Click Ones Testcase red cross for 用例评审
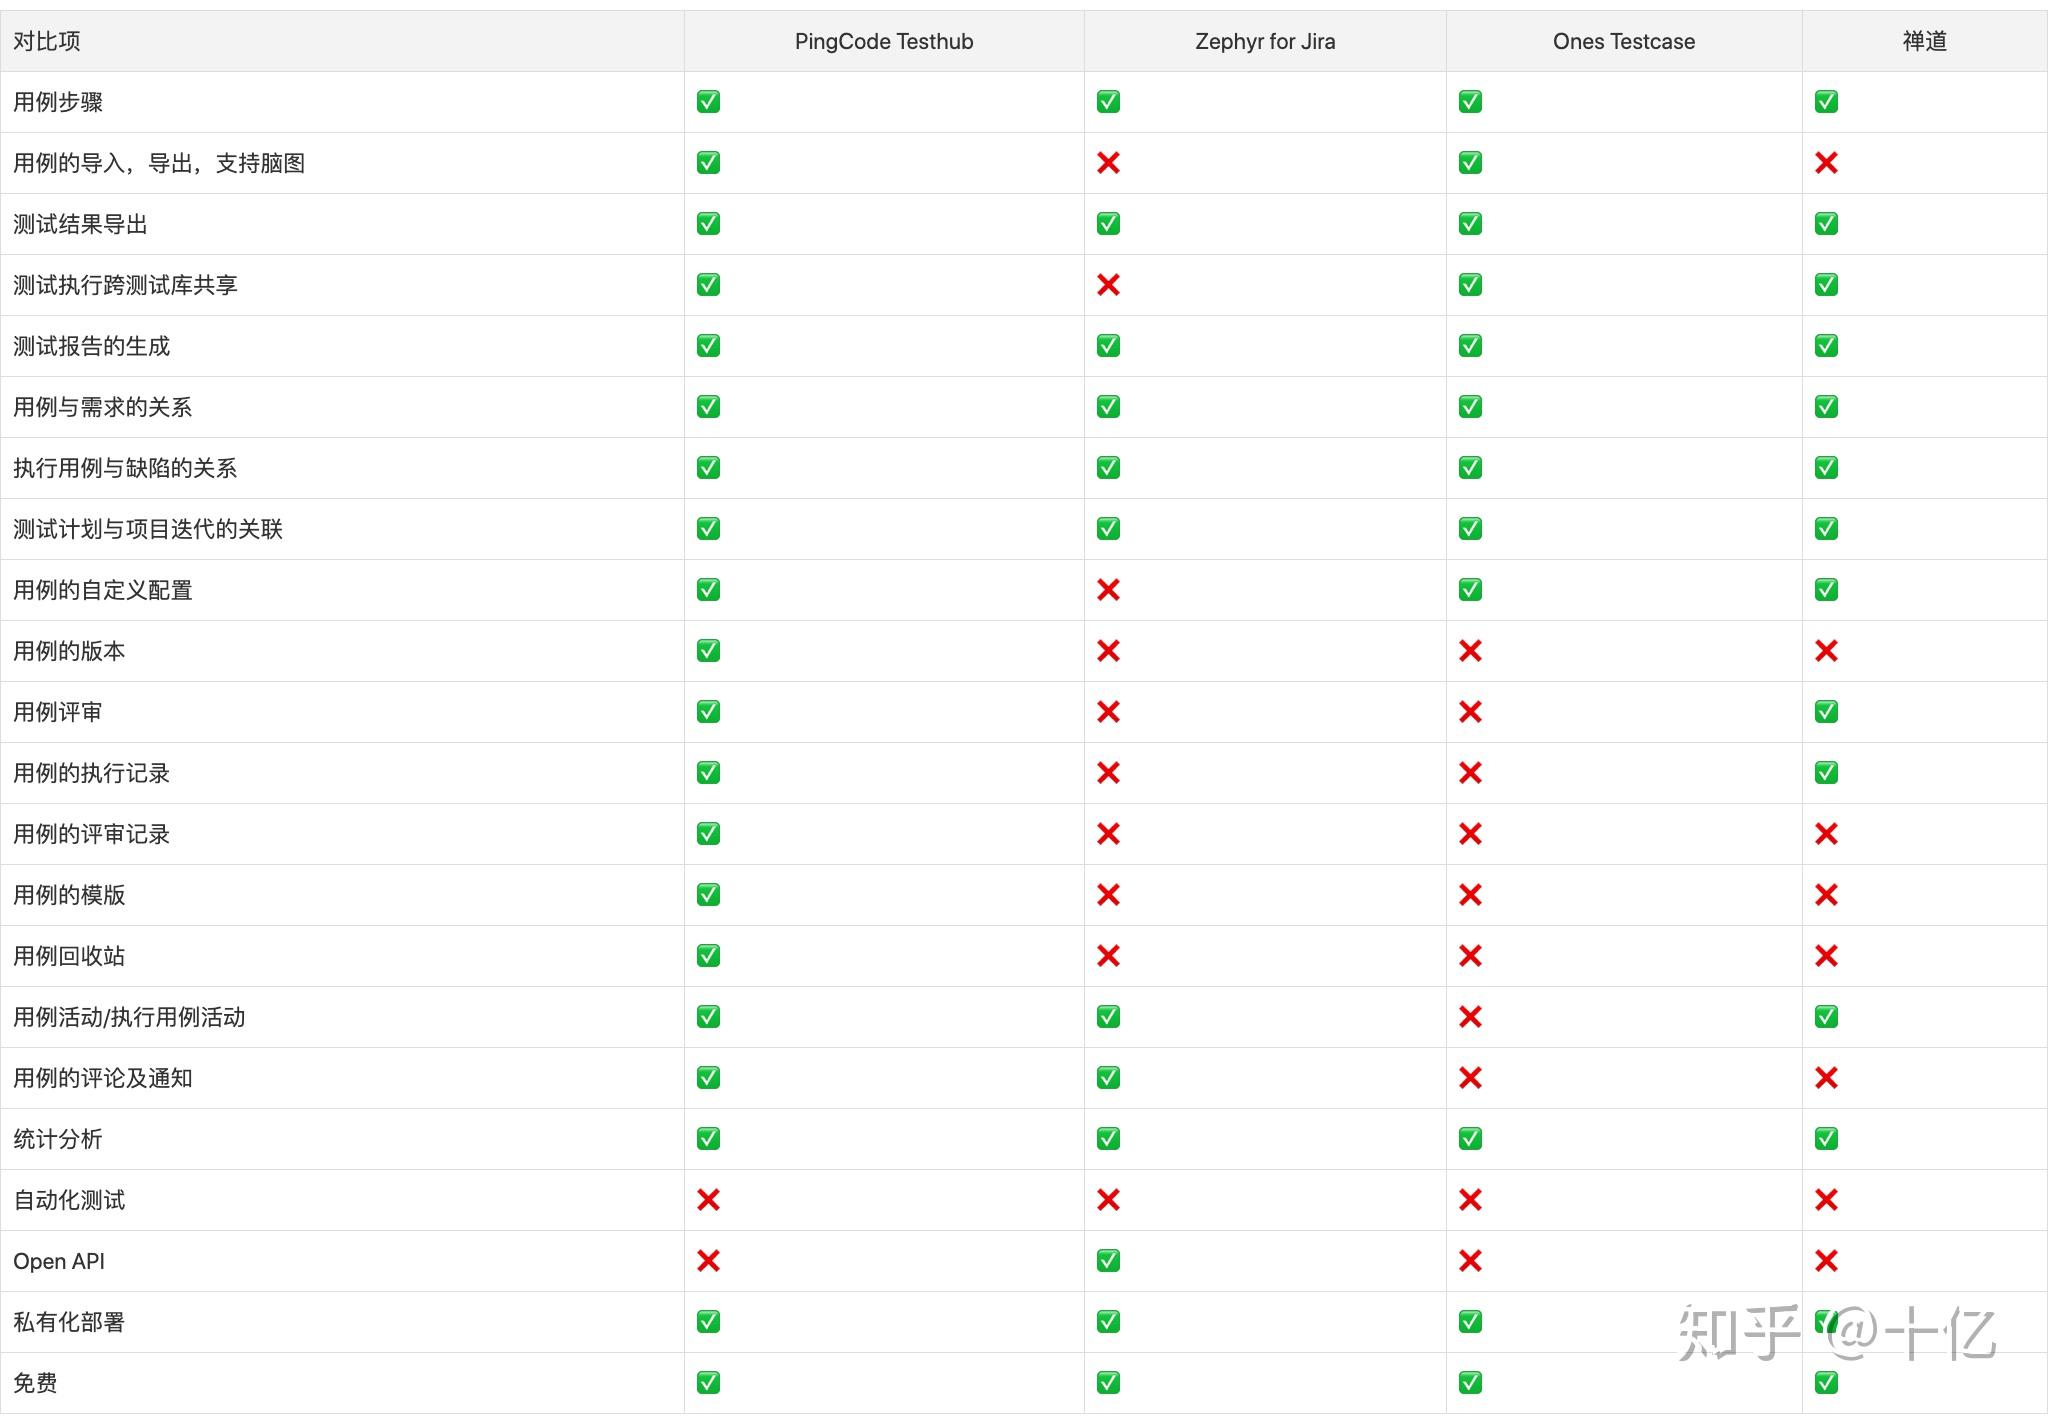 (x=1470, y=712)
